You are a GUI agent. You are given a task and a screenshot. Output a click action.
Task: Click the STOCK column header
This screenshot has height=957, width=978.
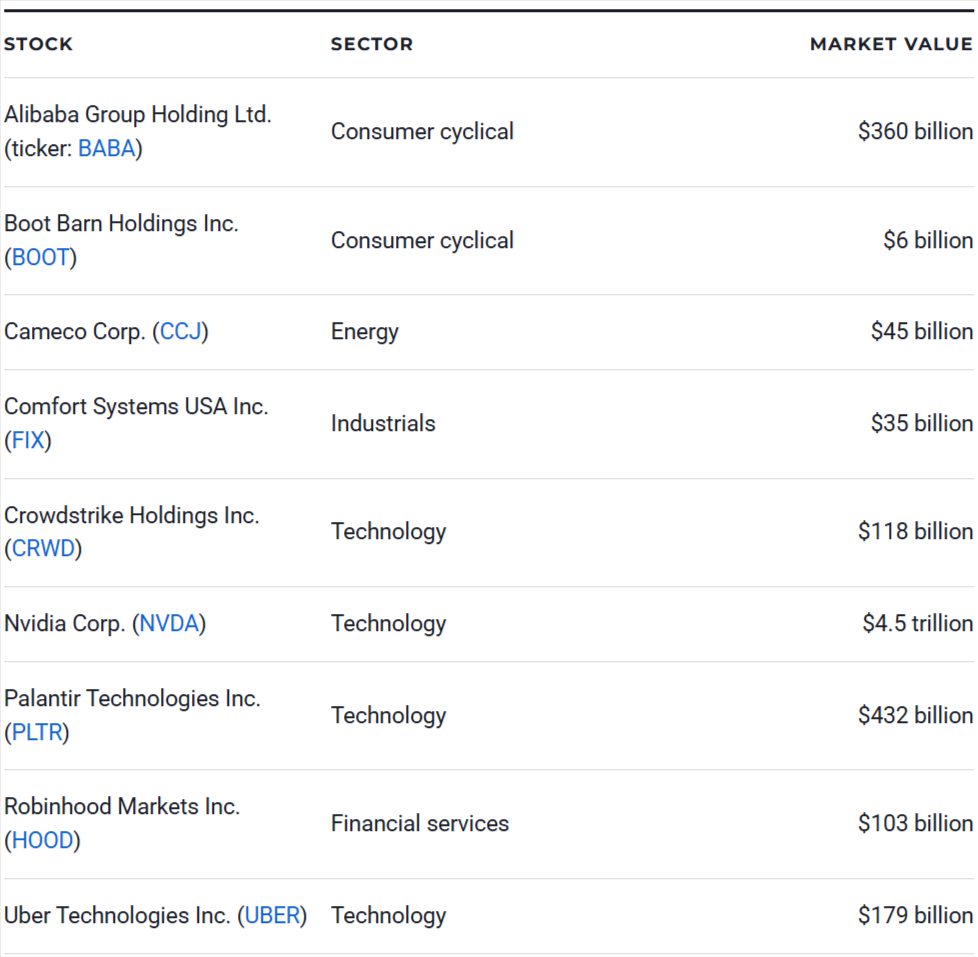click(x=39, y=44)
